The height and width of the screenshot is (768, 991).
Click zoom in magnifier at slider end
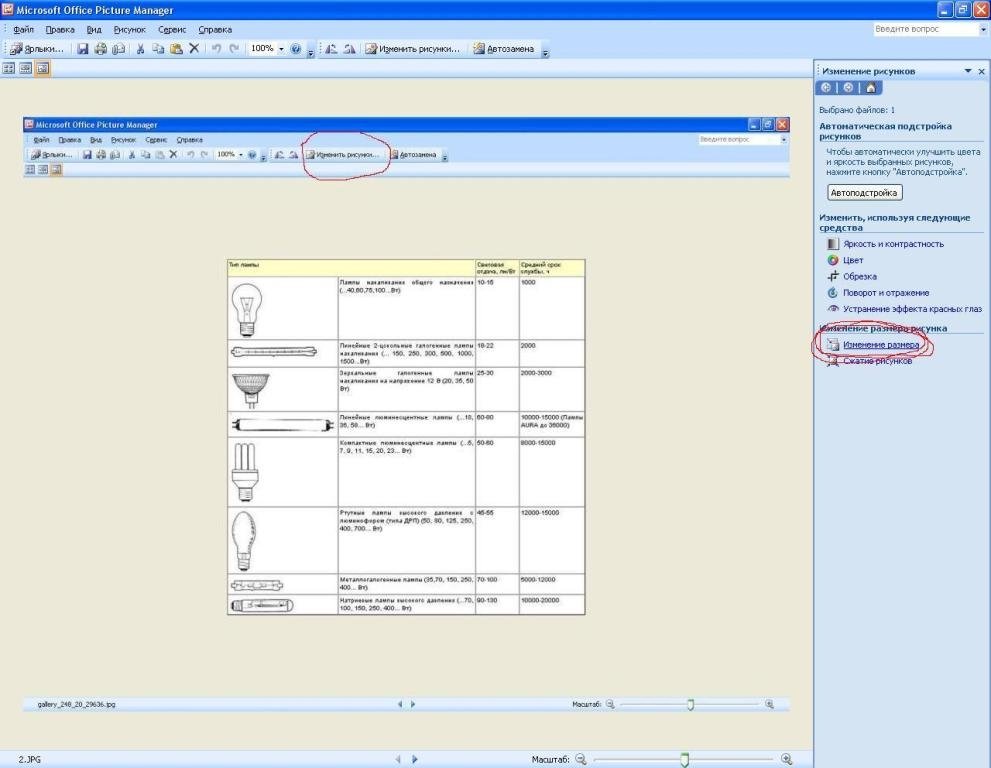[x=786, y=759]
